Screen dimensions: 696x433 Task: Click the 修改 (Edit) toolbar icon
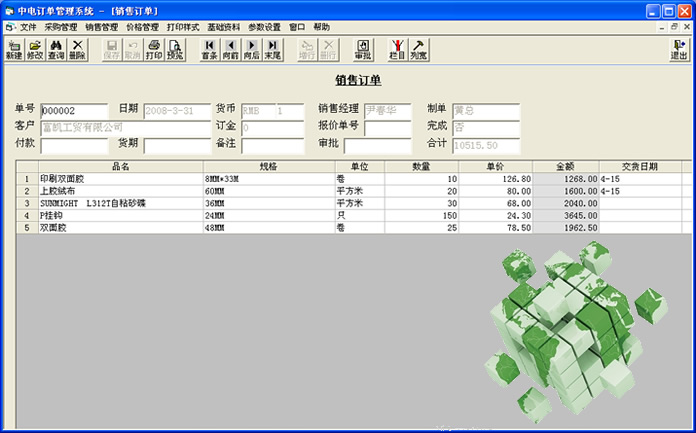click(x=35, y=49)
